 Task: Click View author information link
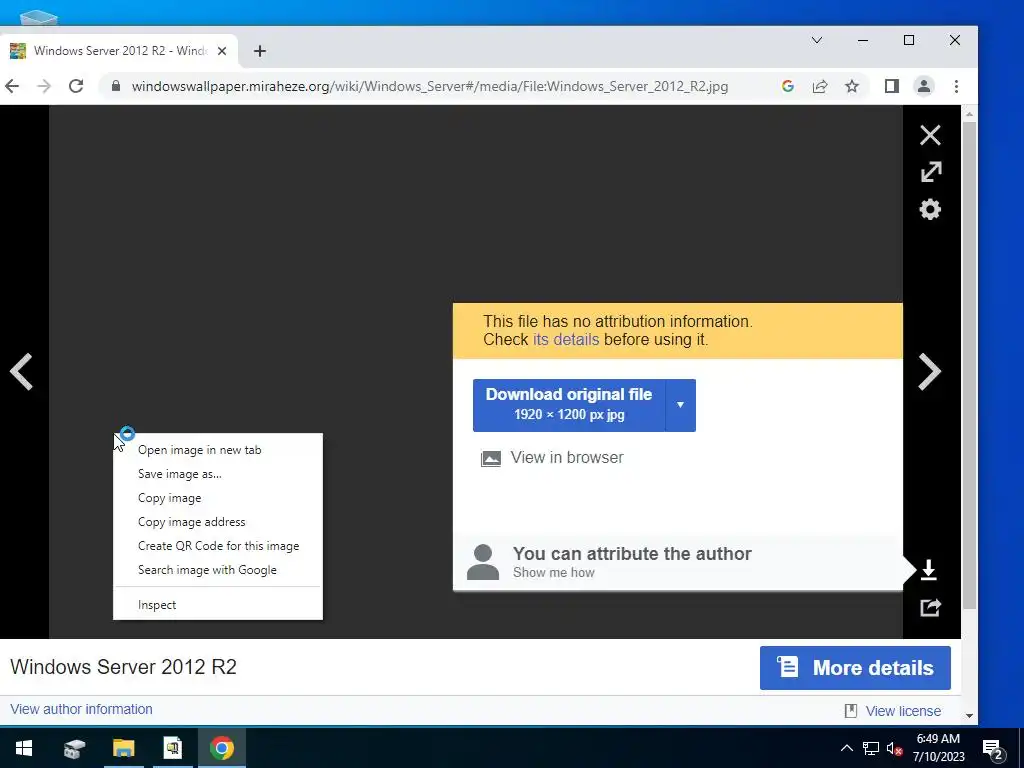click(82, 709)
